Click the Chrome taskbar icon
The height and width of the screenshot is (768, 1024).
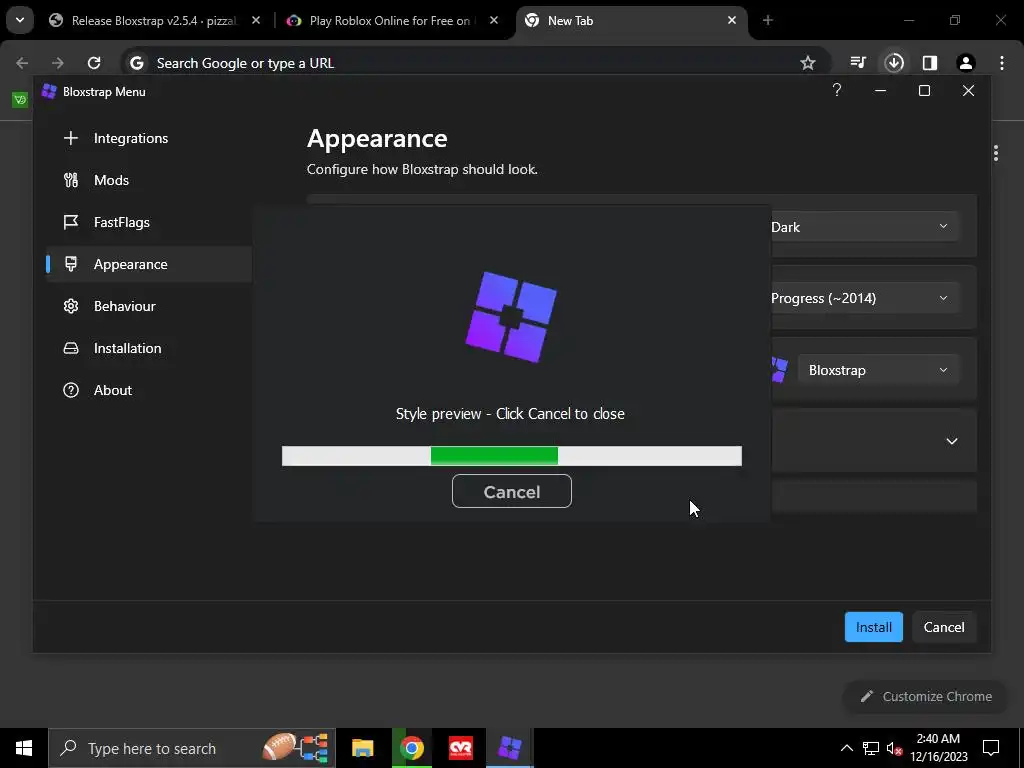(412, 748)
